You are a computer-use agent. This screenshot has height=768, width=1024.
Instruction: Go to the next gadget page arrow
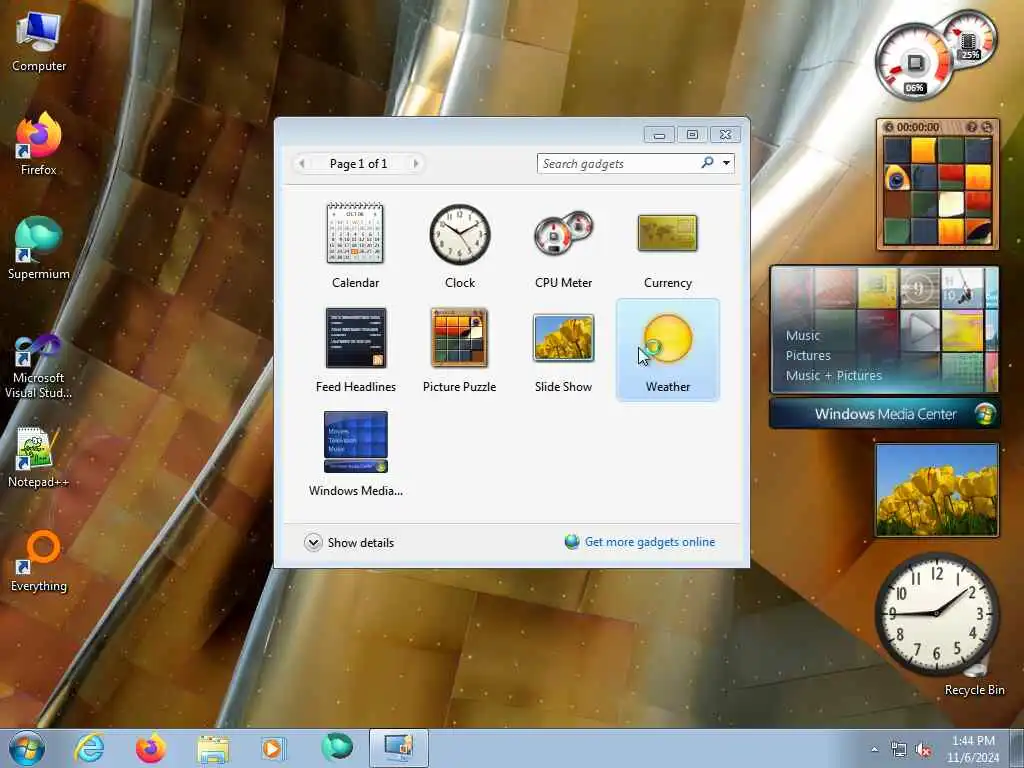[415, 163]
